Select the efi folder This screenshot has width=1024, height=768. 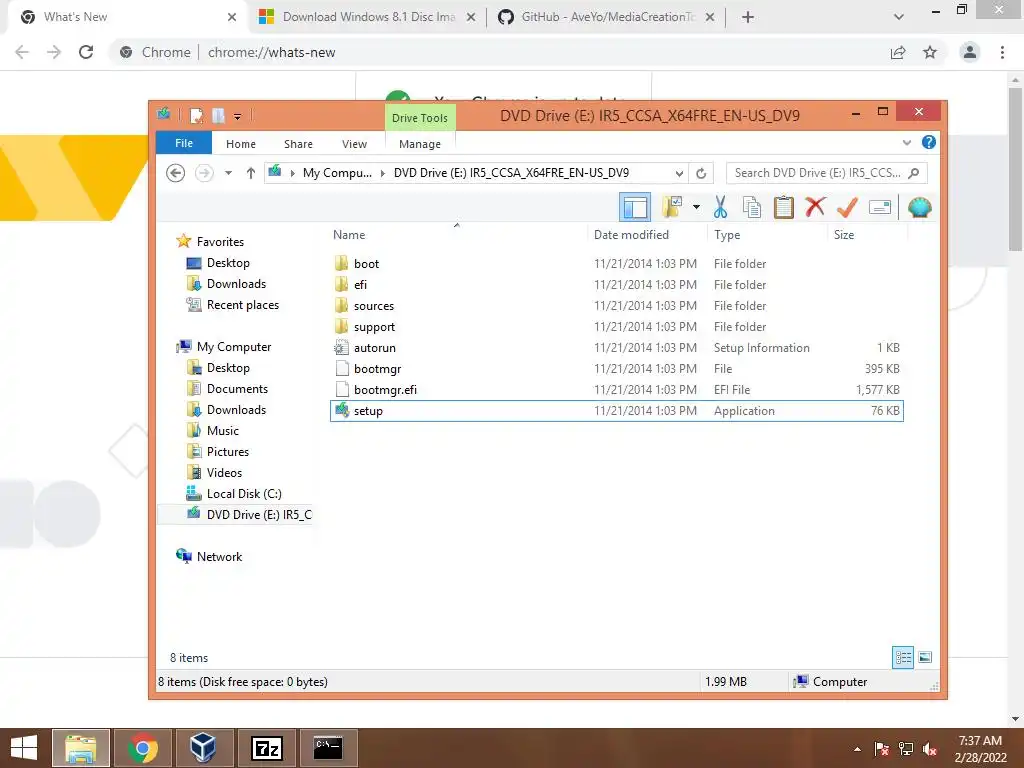360,285
